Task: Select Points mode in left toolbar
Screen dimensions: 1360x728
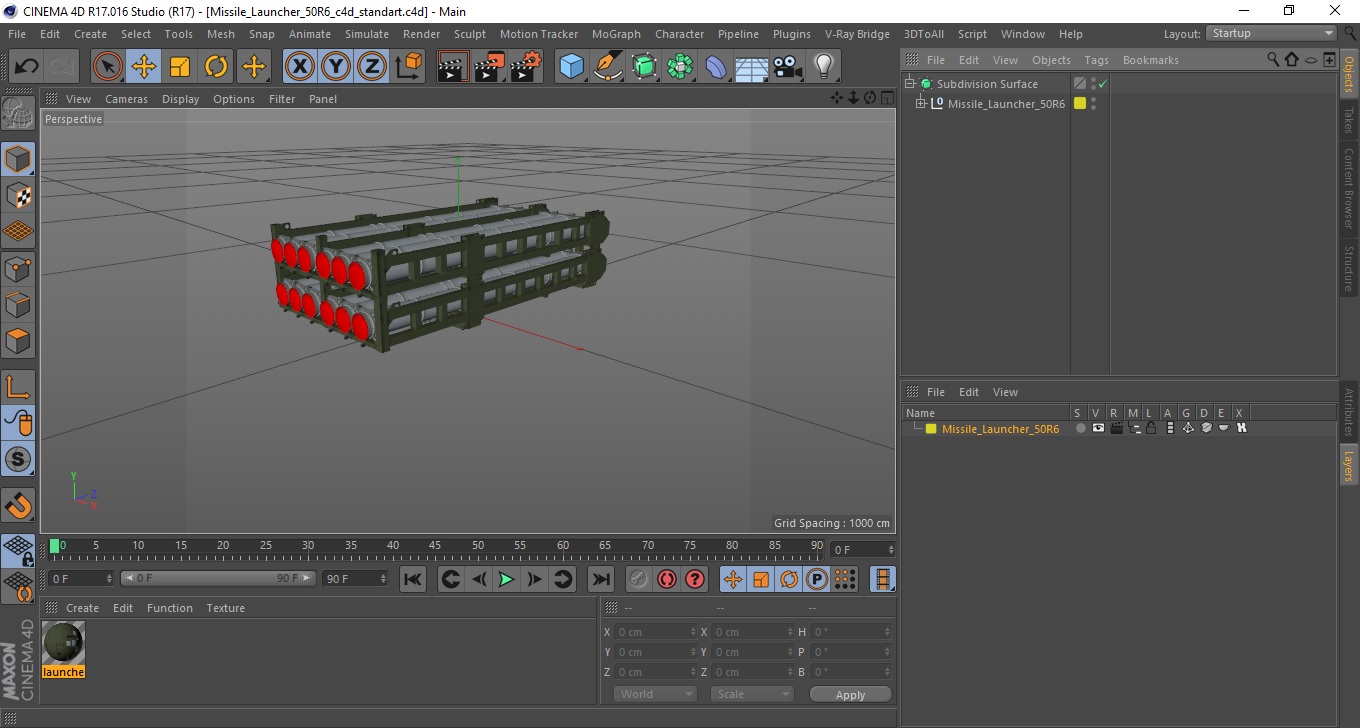Action: [18, 268]
